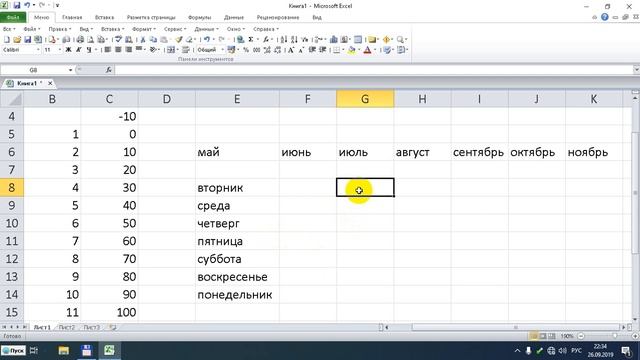Image resolution: width=640 pixels, height=360 pixels.
Task: Select row header 8
Action: 12,187
